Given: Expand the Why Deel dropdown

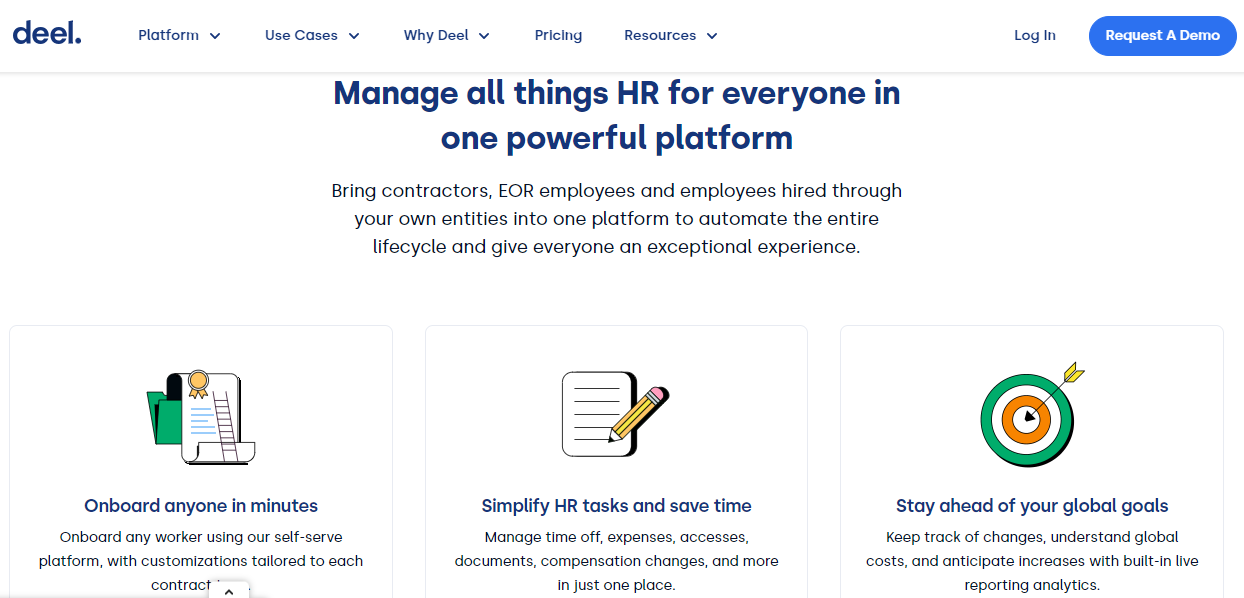Looking at the screenshot, I should tap(446, 35).
